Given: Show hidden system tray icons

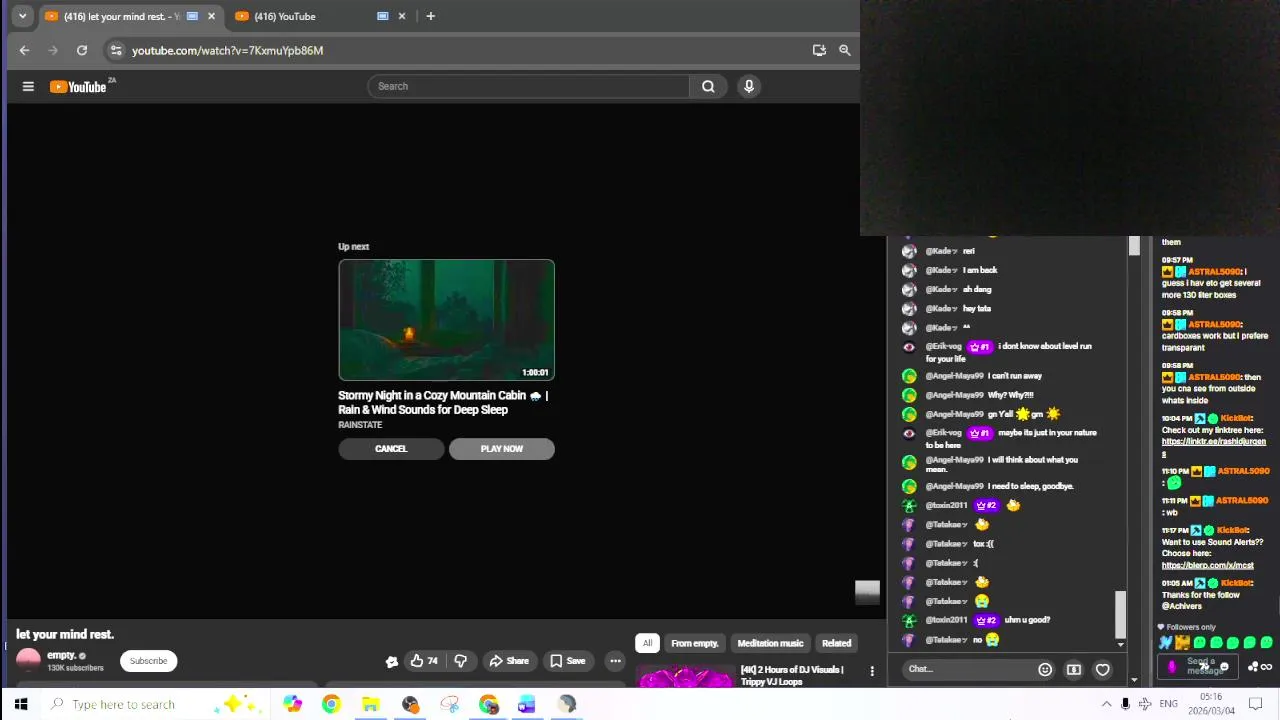Looking at the screenshot, I should [1106, 704].
